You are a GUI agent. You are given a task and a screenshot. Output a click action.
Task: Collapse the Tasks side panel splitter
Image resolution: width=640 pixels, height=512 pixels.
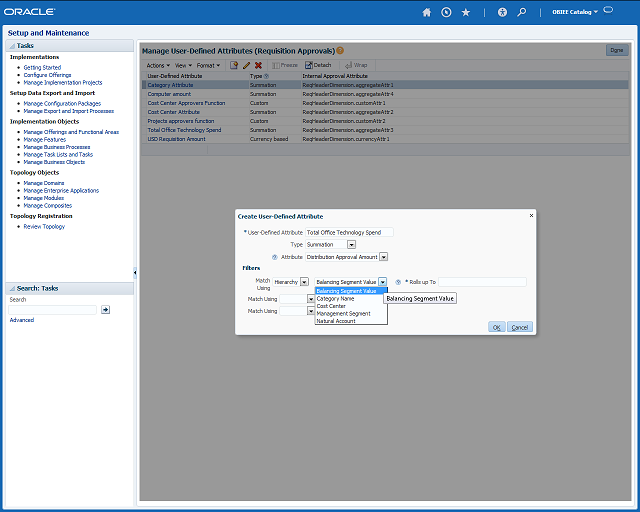click(135, 272)
